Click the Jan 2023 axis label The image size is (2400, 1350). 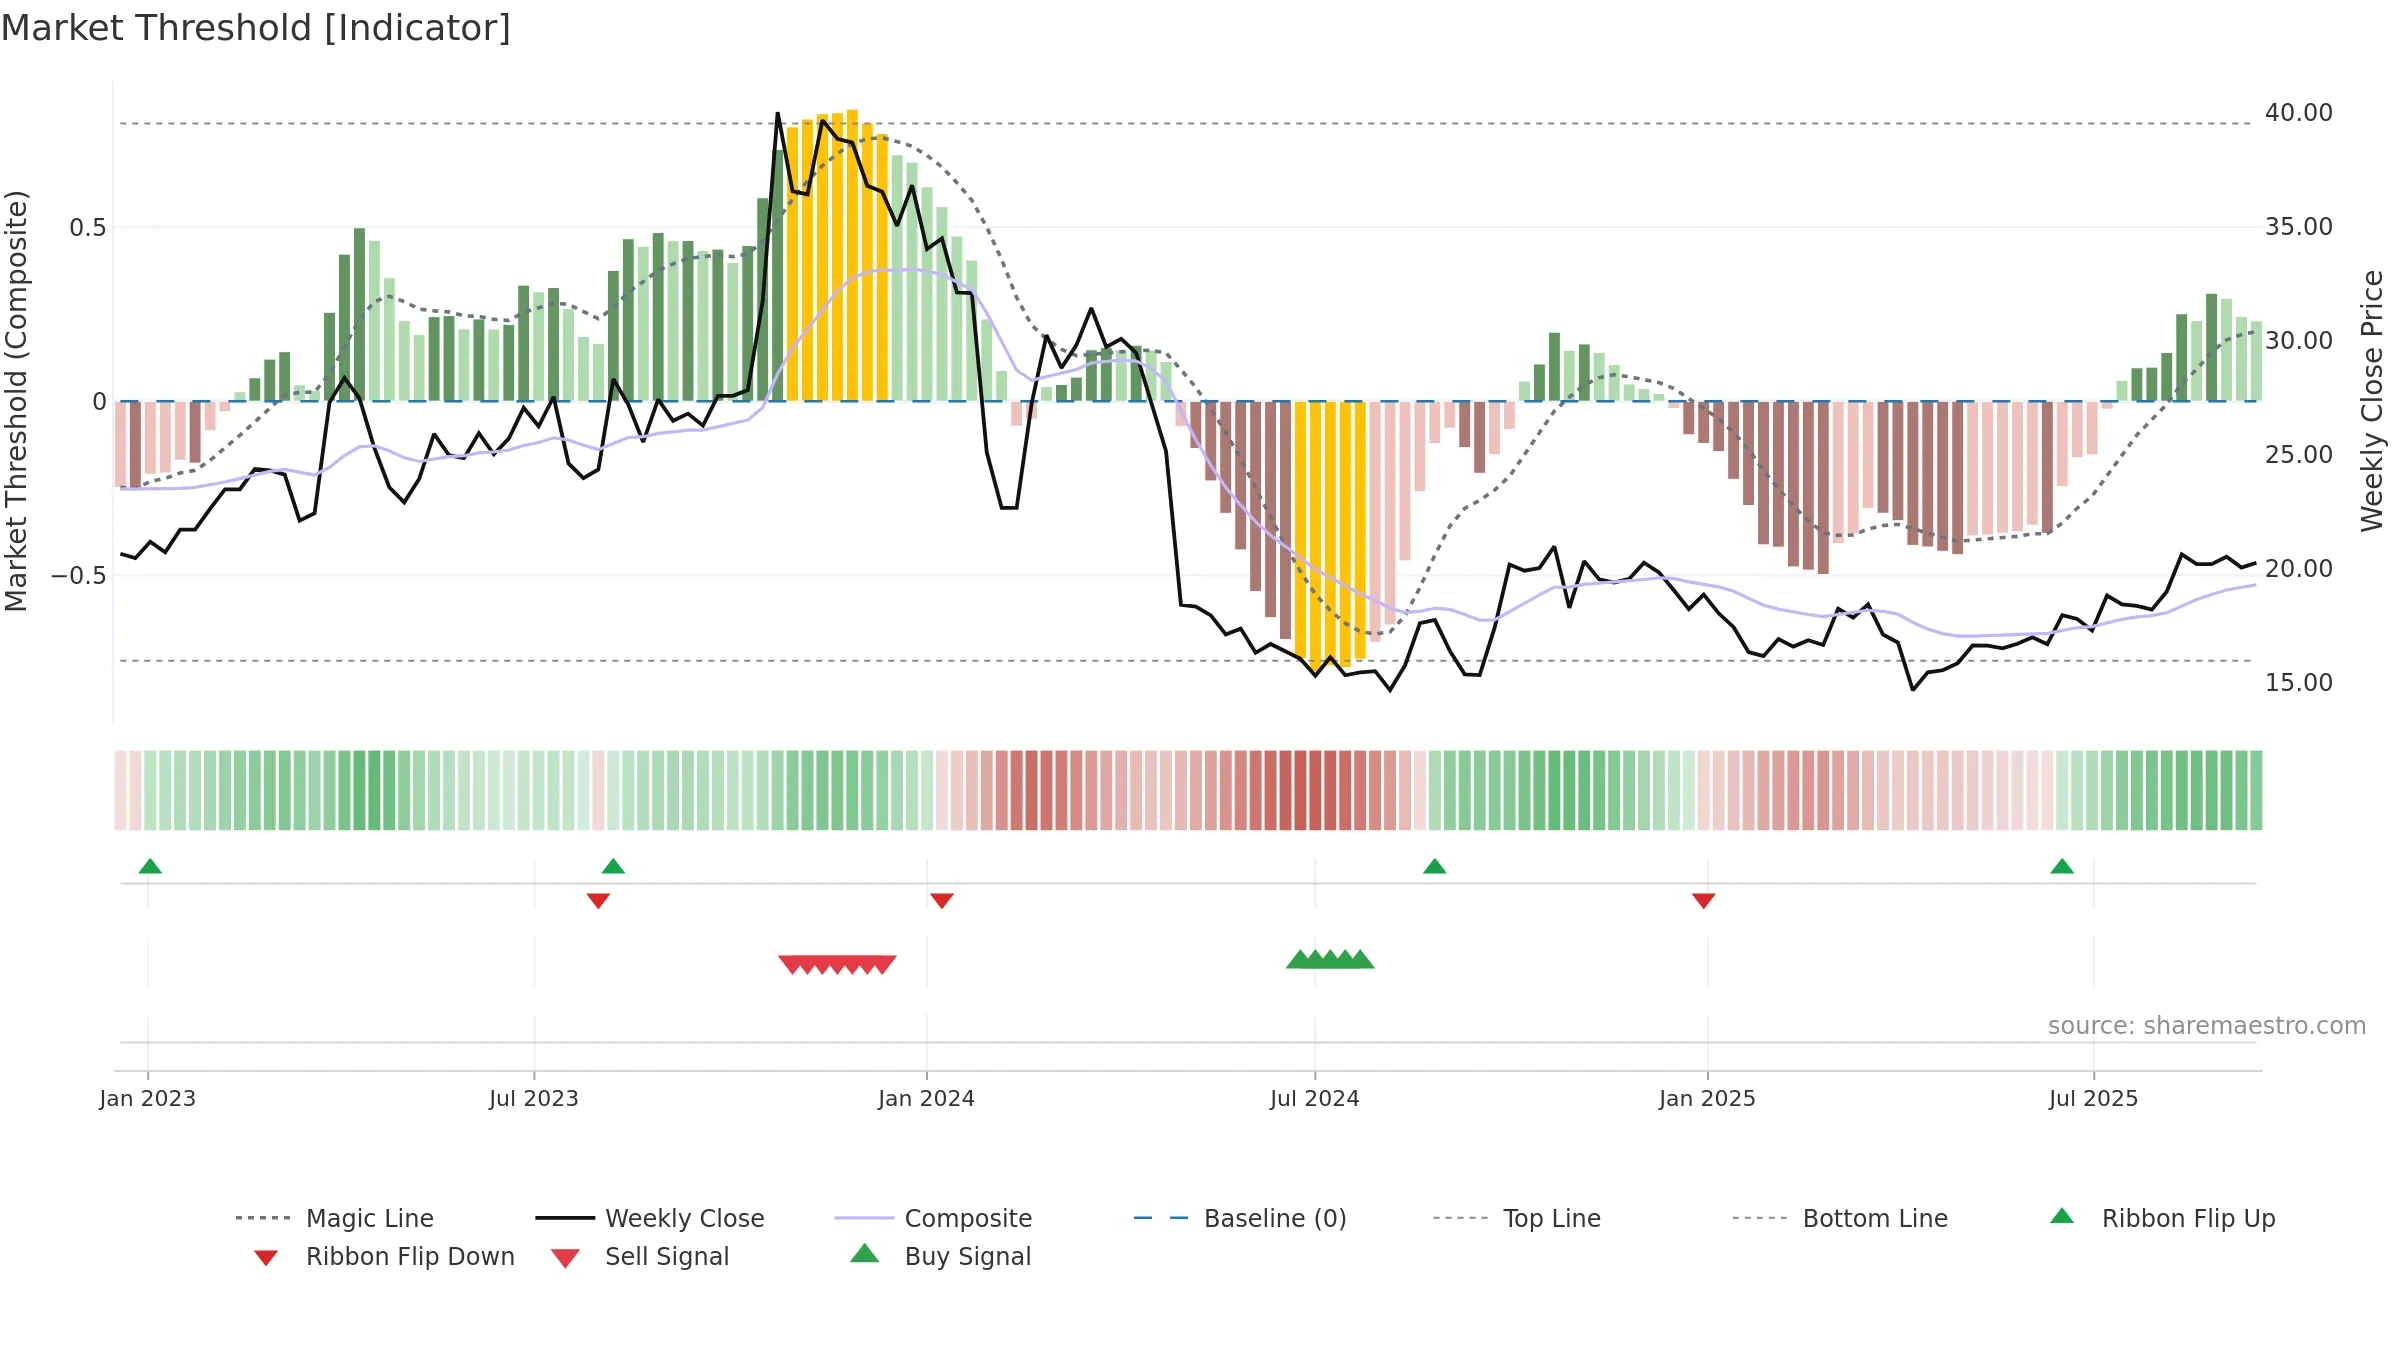coord(148,1099)
